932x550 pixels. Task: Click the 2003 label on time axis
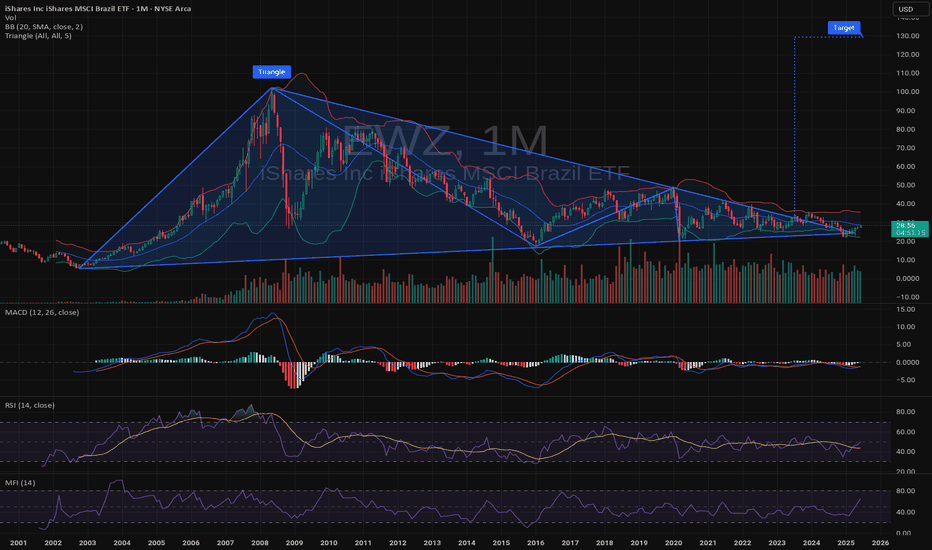tap(87, 543)
